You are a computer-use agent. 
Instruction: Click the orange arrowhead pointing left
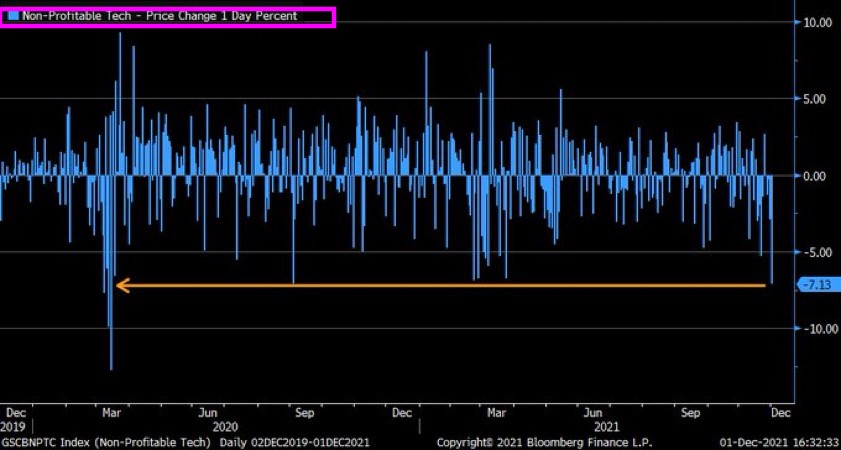tap(122, 286)
